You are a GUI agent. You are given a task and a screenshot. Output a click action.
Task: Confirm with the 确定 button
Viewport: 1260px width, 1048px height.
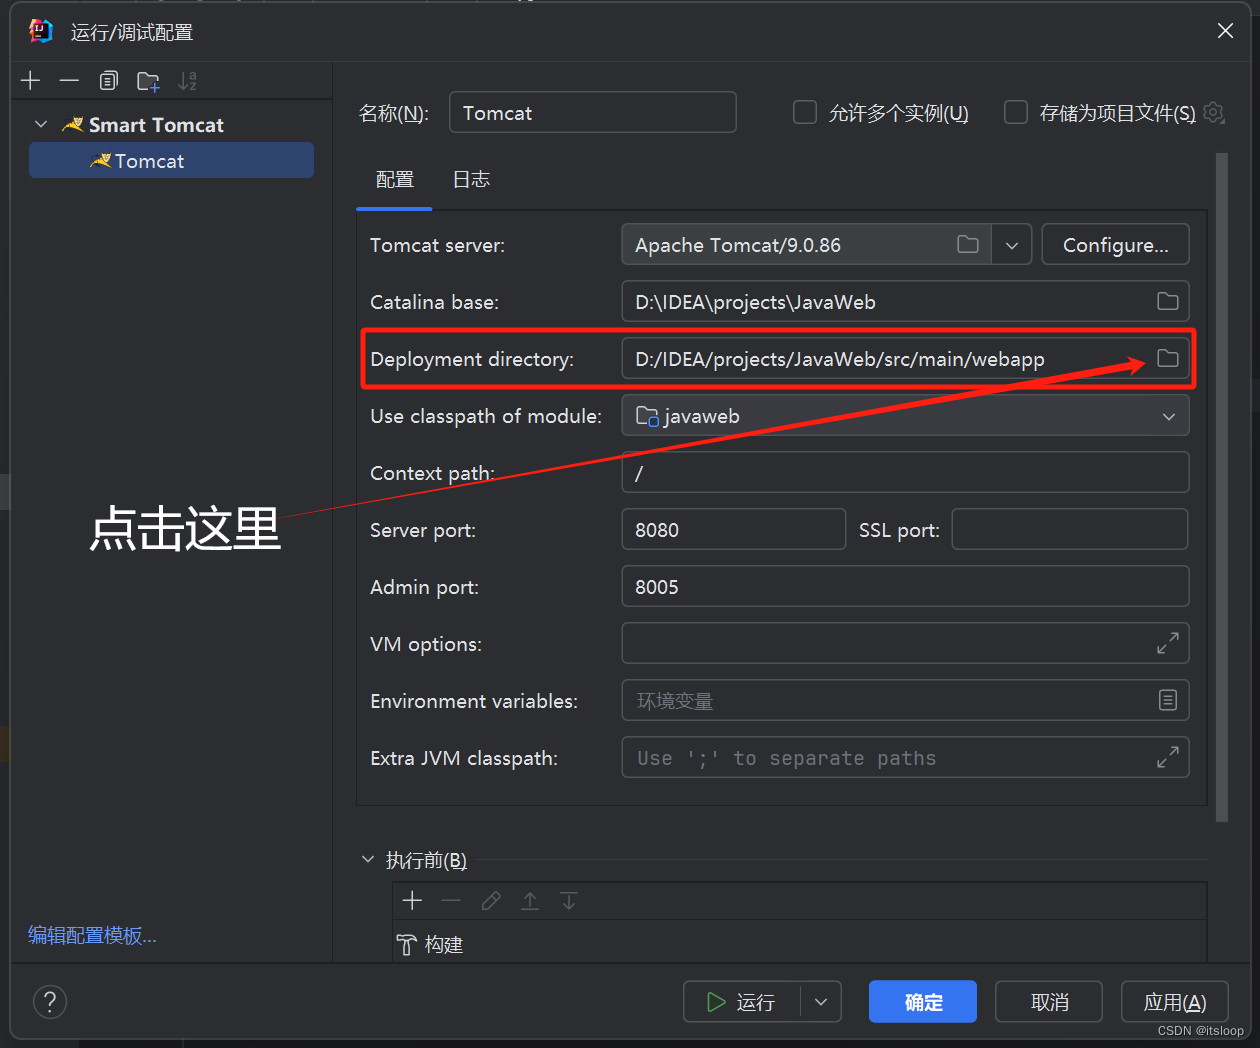pyautogui.click(x=923, y=1002)
